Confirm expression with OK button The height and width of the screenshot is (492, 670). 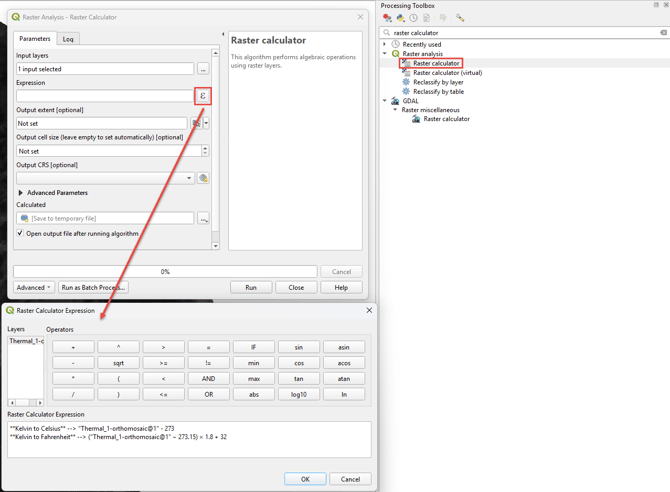(305, 479)
